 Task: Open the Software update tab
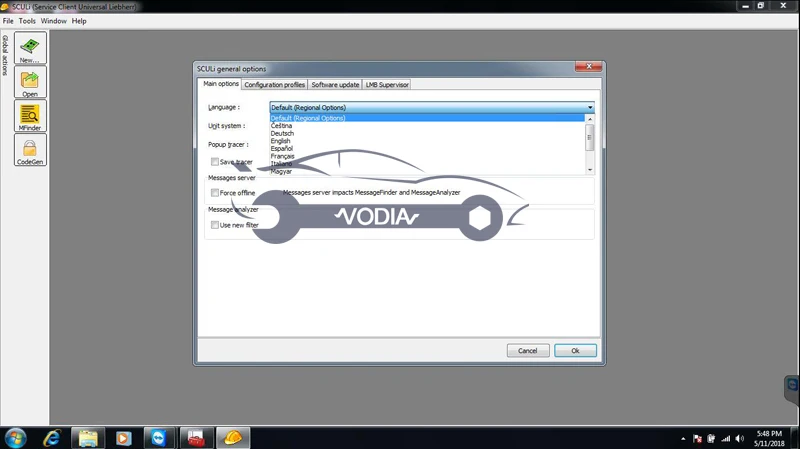pyautogui.click(x=335, y=85)
